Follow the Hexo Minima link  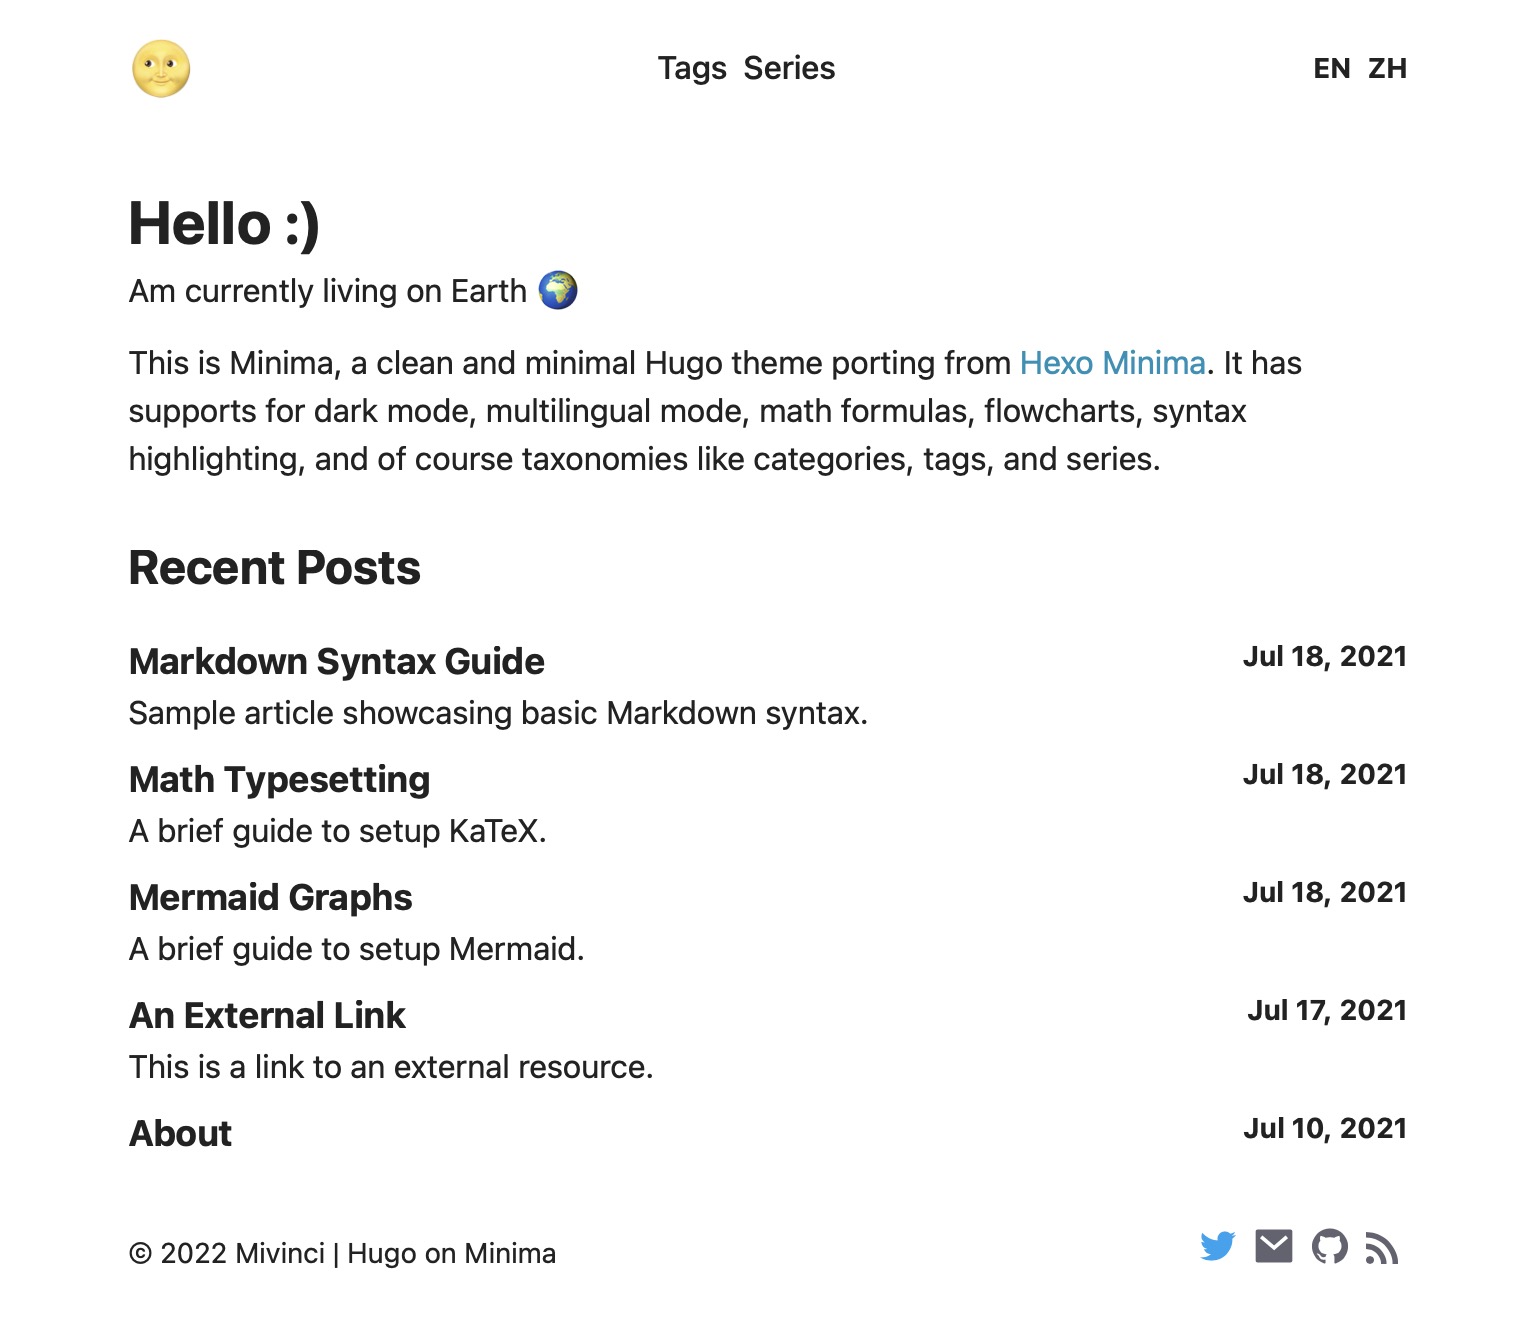pyautogui.click(x=1112, y=363)
